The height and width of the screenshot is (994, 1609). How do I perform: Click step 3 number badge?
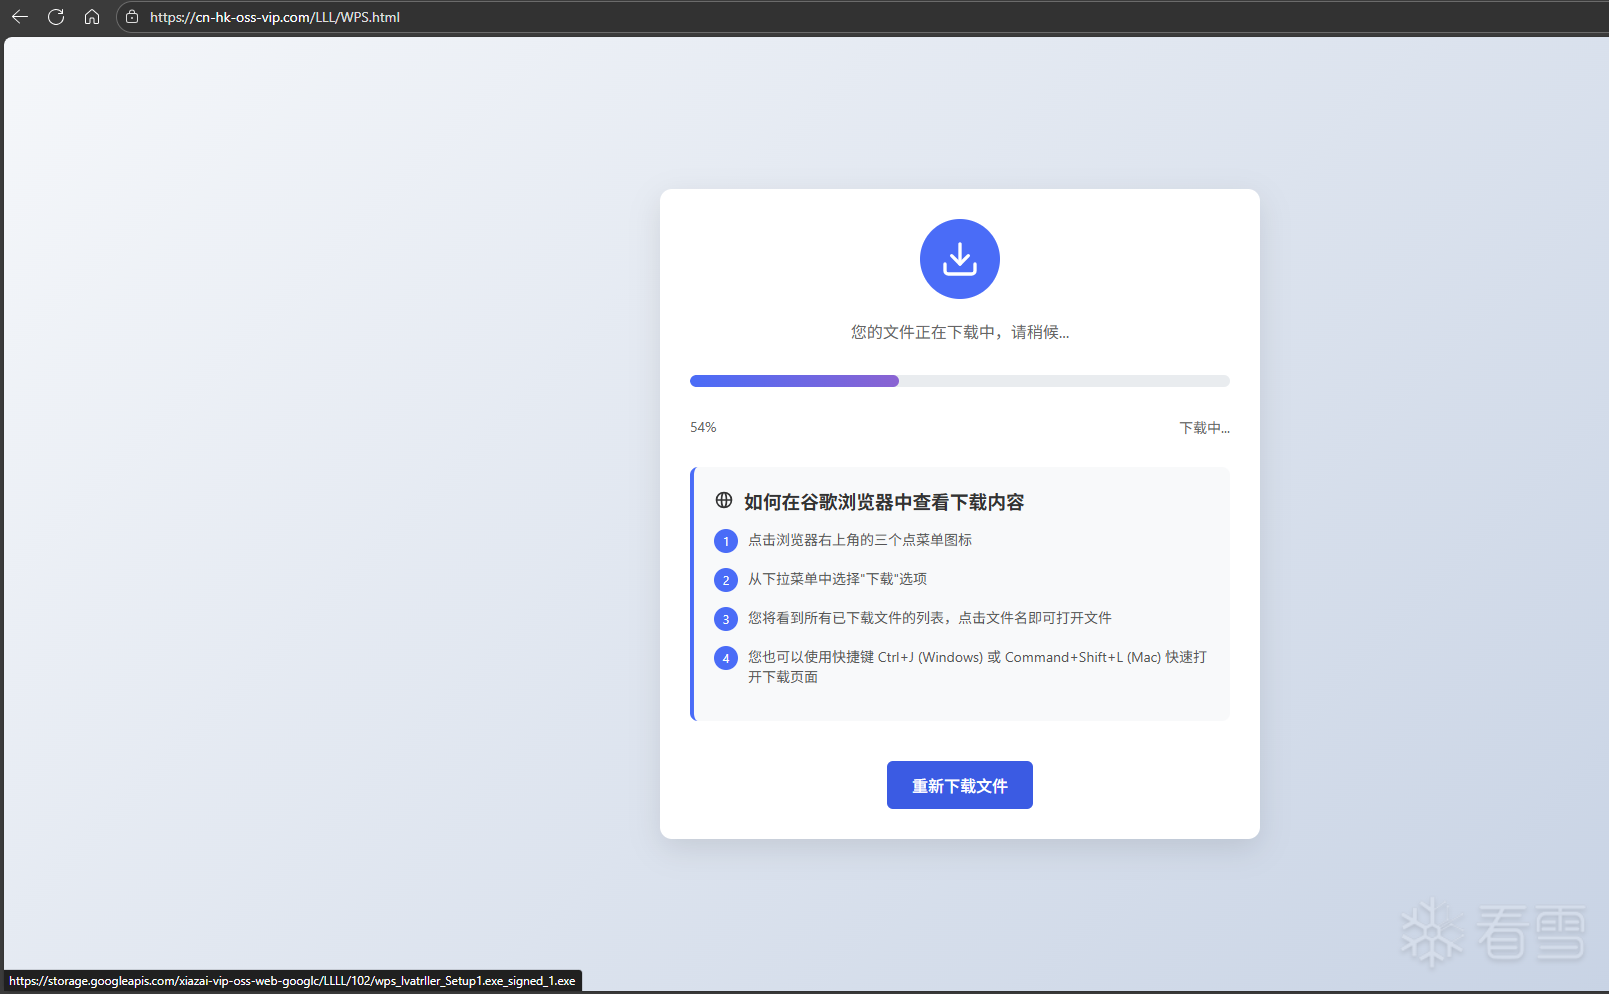pos(726,619)
